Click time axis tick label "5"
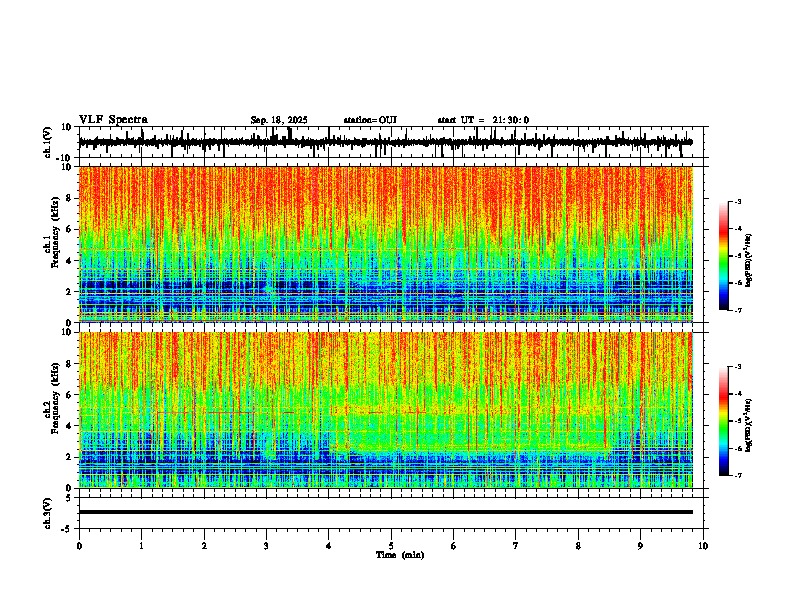 coord(391,546)
